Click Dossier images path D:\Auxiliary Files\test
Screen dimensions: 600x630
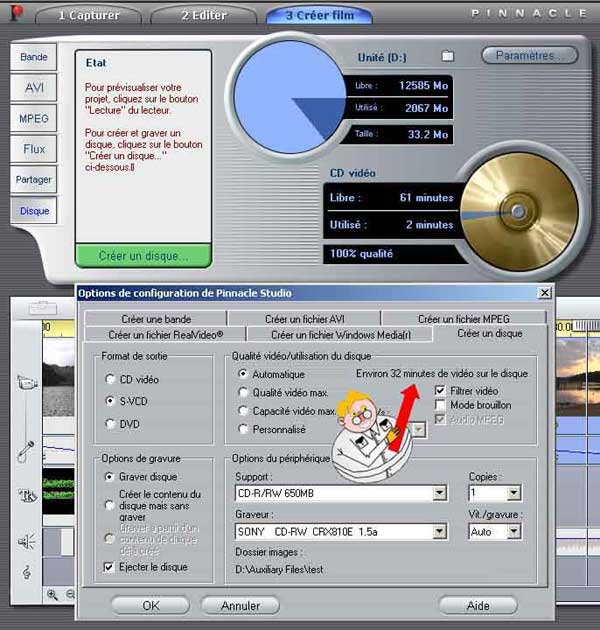pyautogui.click(x=279, y=569)
